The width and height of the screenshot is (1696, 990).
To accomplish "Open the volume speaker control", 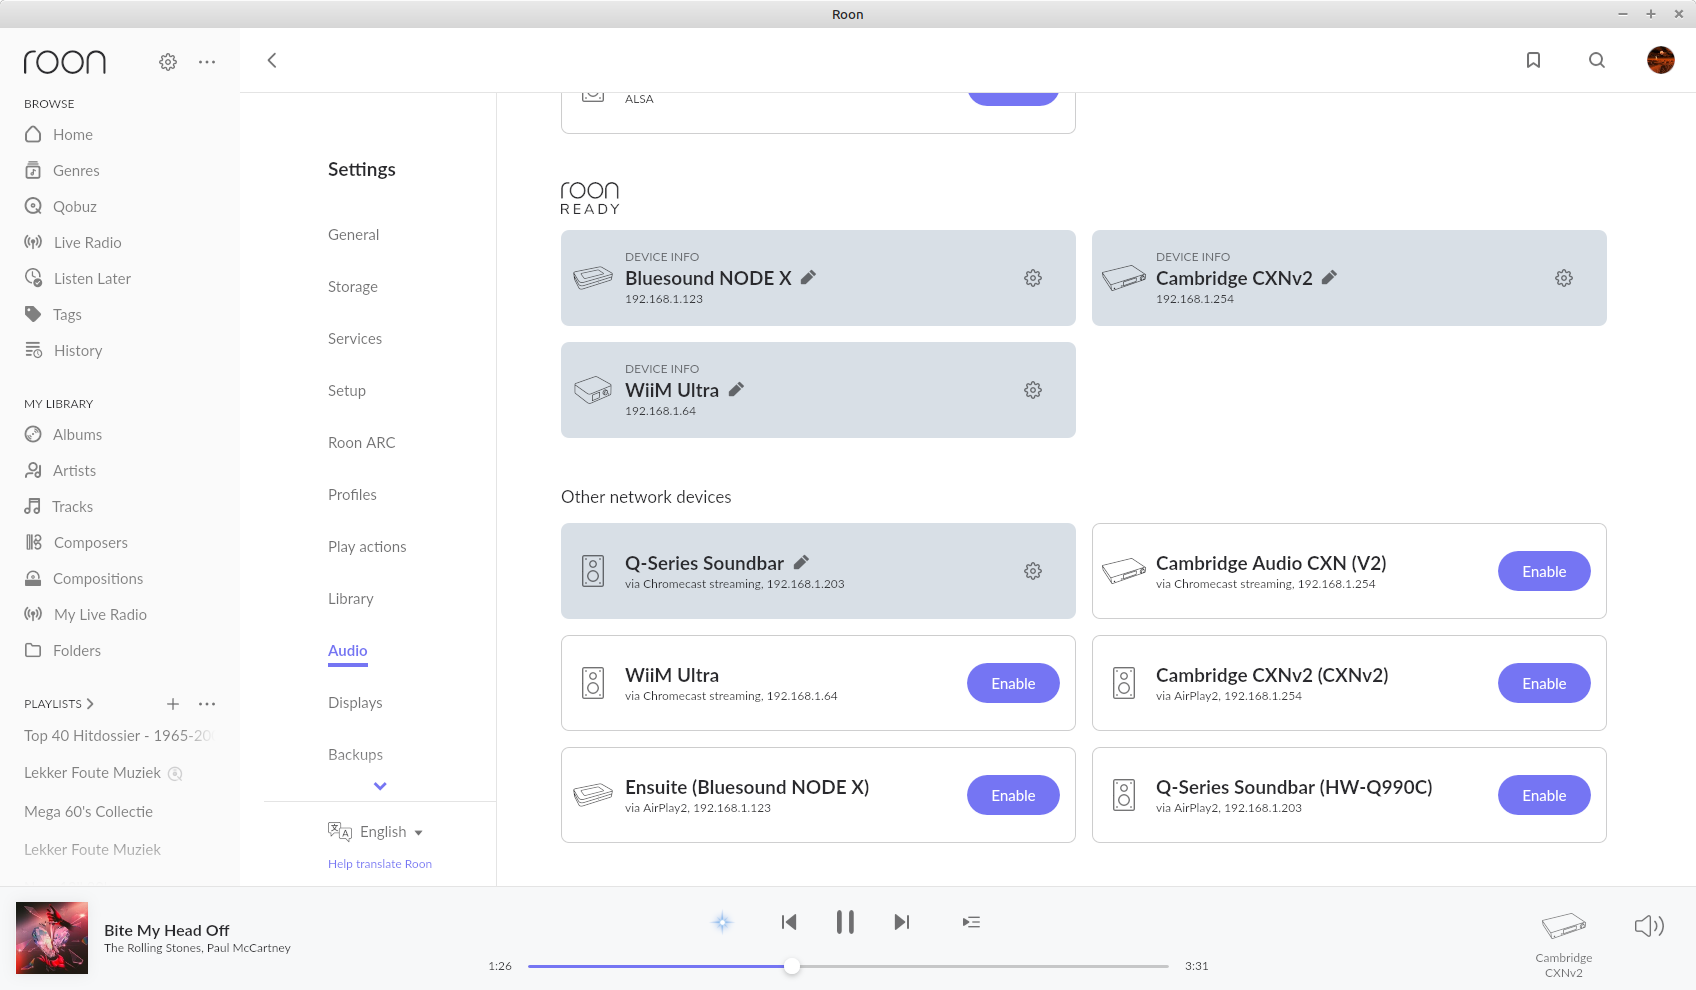I will coord(1649,926).
